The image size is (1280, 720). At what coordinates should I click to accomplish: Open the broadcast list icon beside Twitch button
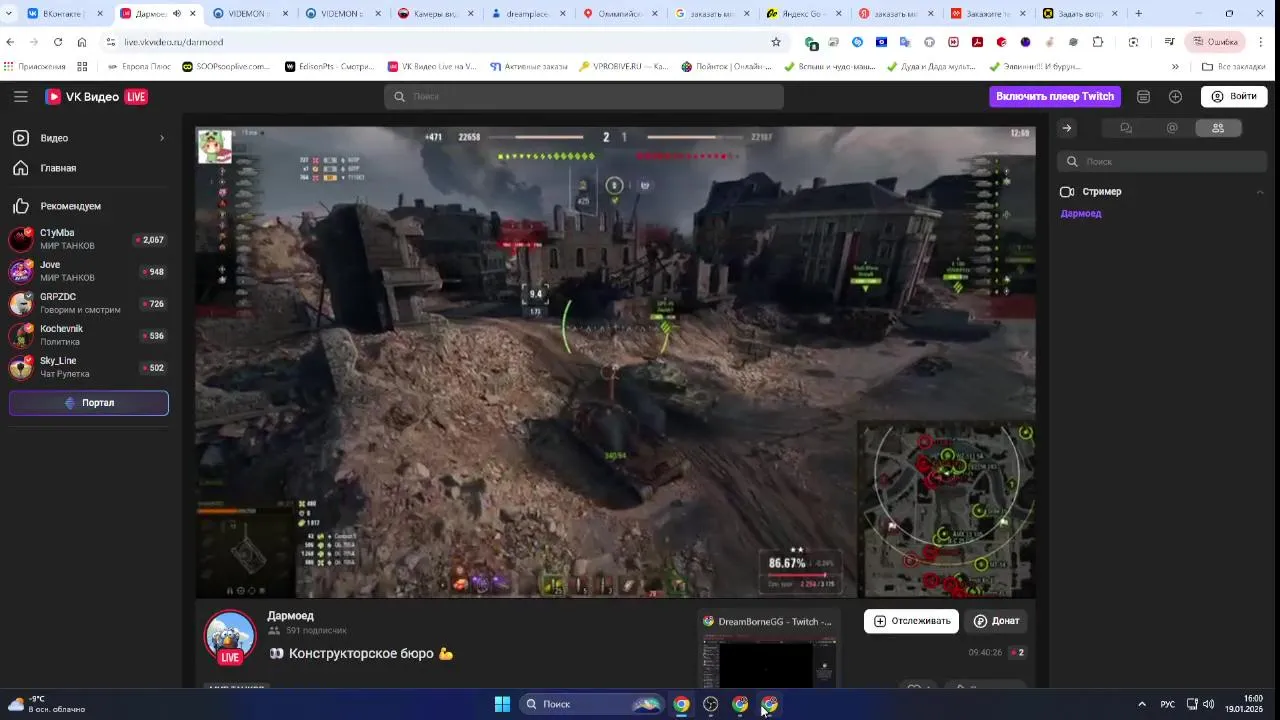[1143, 97]
